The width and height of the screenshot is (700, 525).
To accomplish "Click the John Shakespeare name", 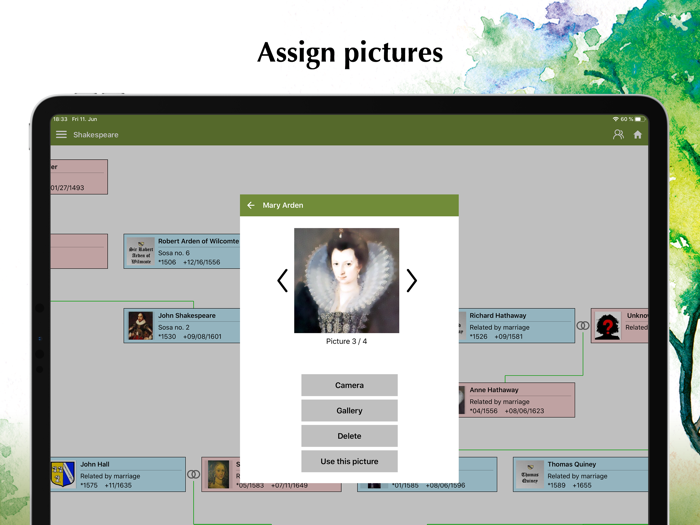I will click(x=187, y=315).
